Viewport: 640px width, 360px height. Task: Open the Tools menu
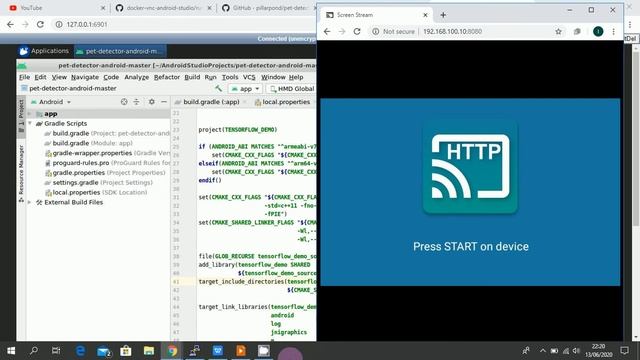[230, 77]
